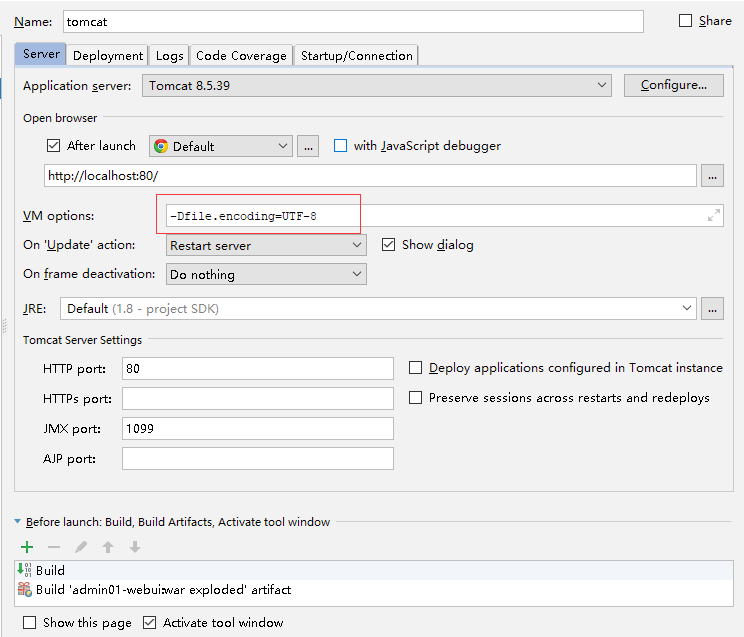Screen dimensions: 744x637
Task: Click the edit task pencil icon
Action: point(81,547)
